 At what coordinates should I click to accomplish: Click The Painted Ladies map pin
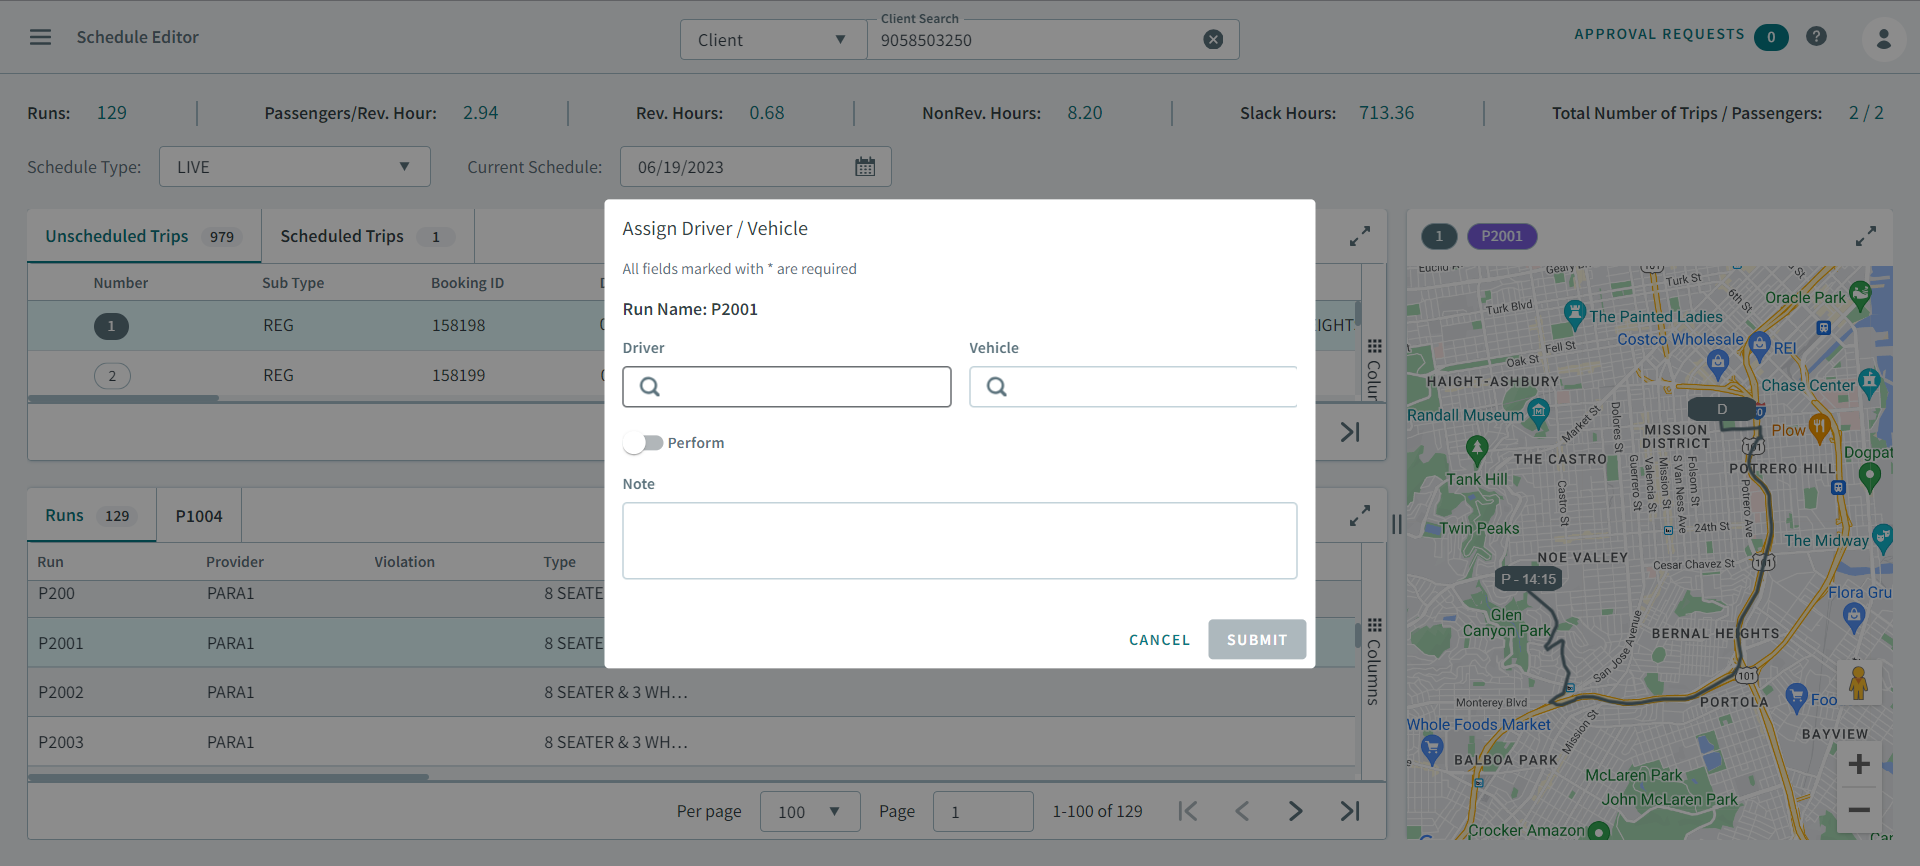pyautogui.click(x=1575, y=316)
